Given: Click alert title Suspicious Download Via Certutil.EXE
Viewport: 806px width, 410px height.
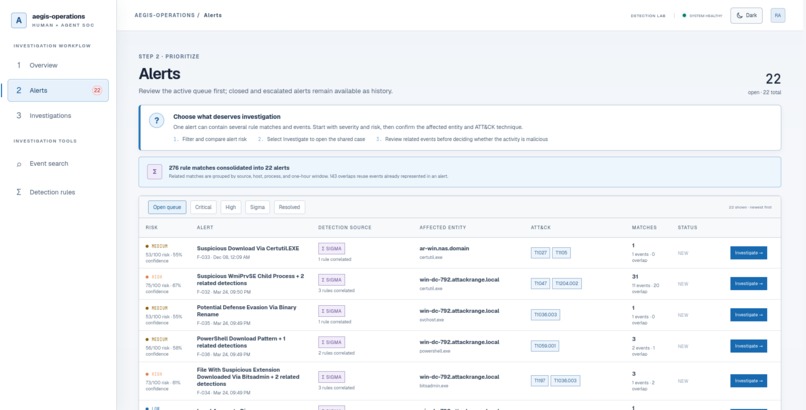Looking at the screenshot, I should pyautogui.click(x=248, y=249).
